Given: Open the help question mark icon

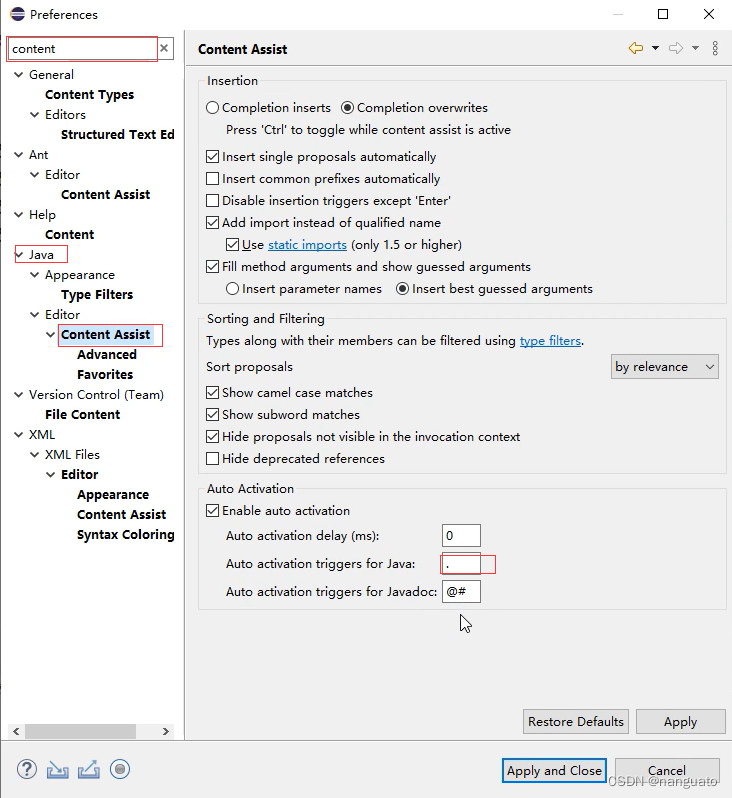Looking at the screenshot, I should pyautogui.click(x=26, y=769).
